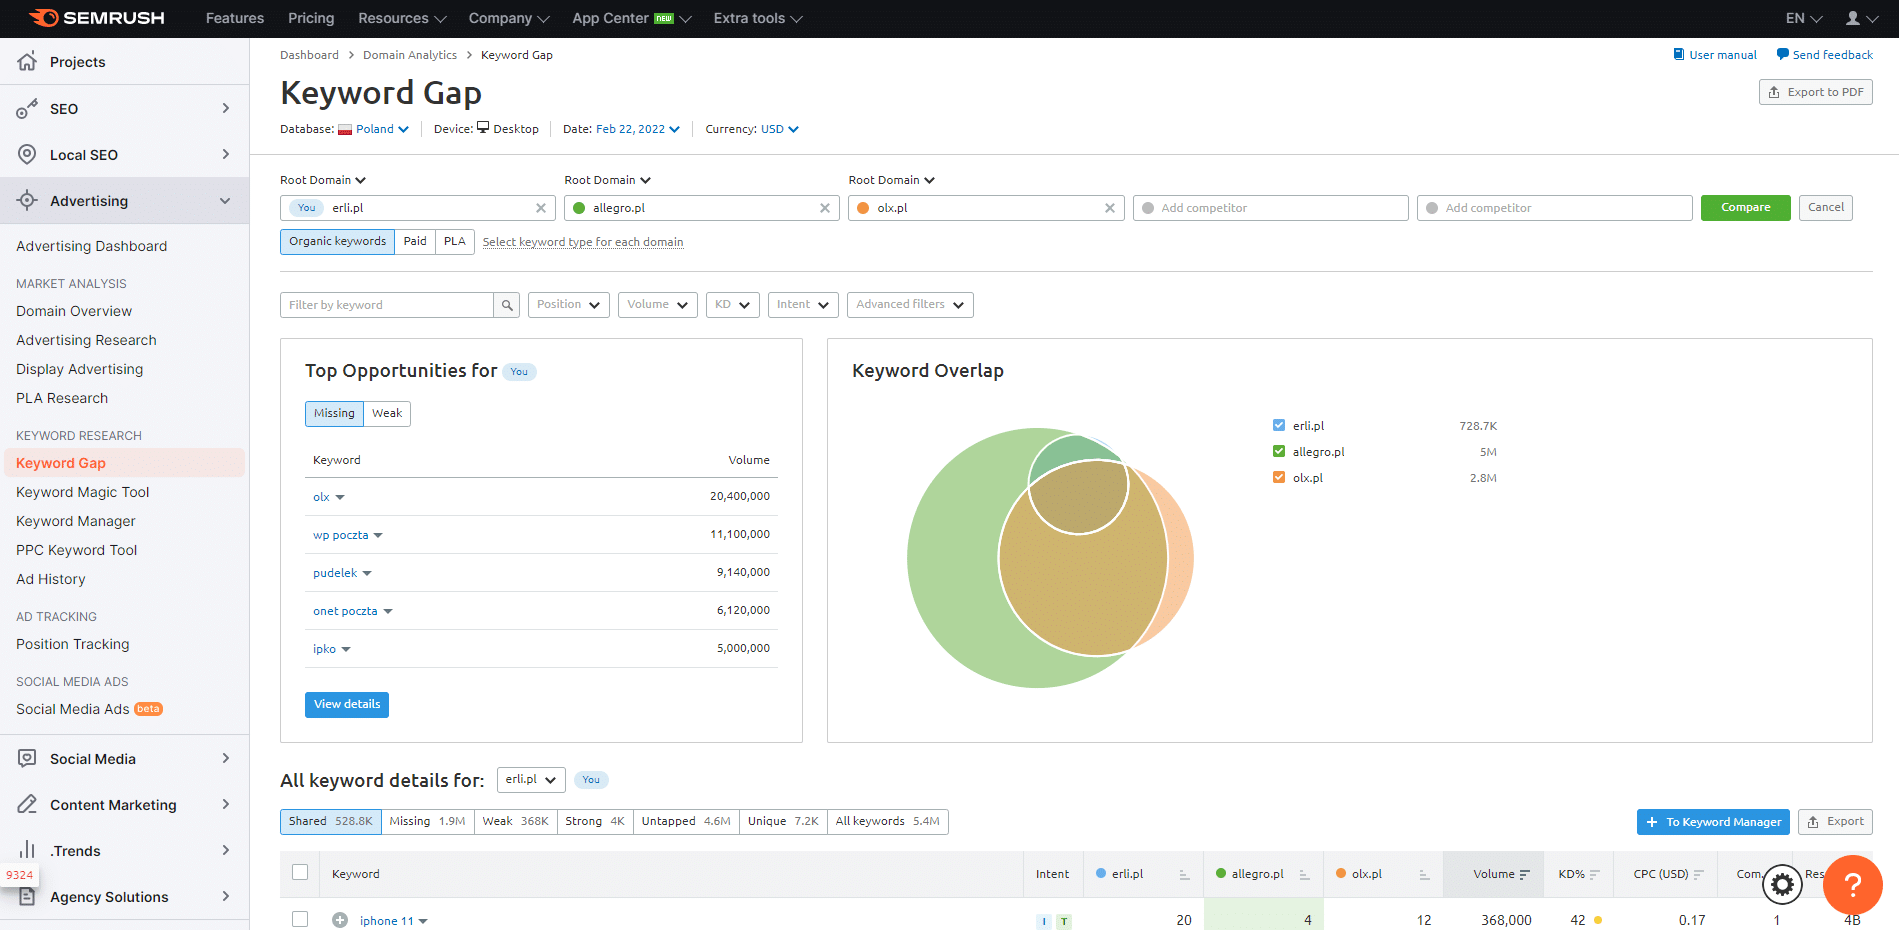Open the Projects home icon

click(27, 61)
